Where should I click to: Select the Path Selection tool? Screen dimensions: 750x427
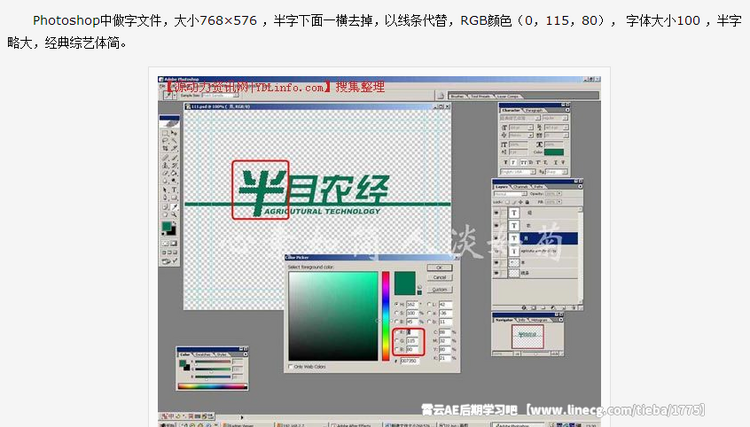165,189
